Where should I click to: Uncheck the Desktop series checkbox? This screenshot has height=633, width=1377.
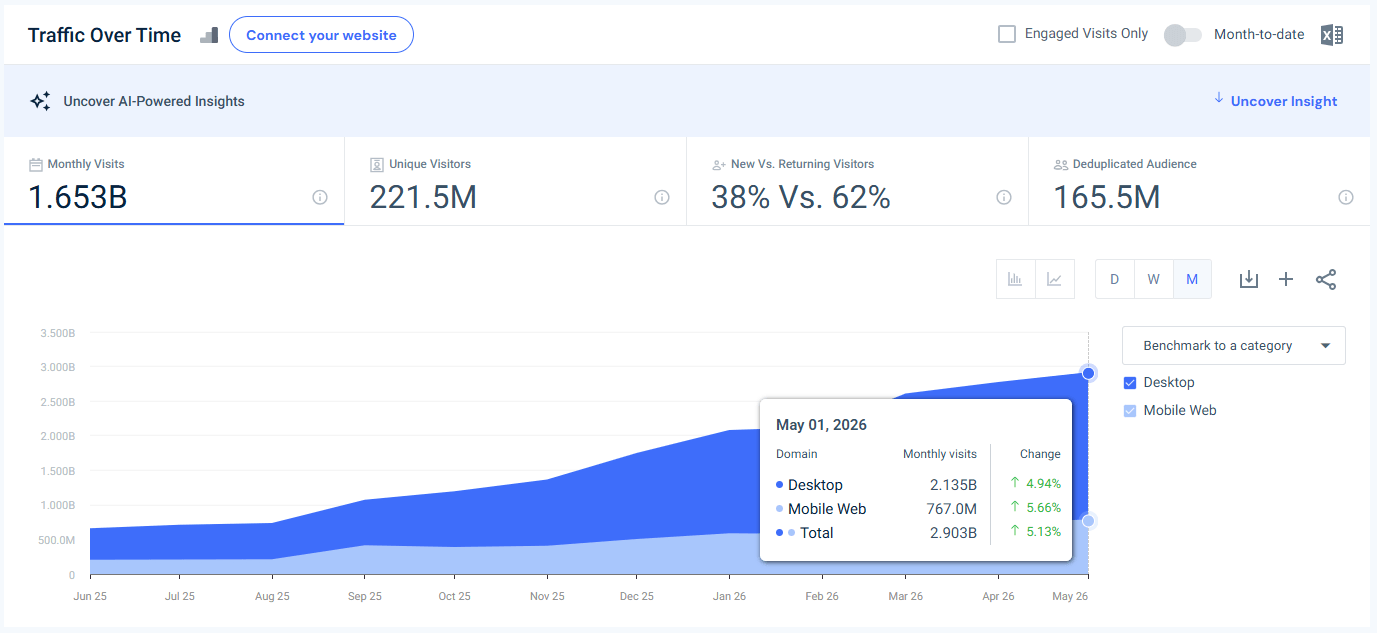click(x=1130, y=383)
